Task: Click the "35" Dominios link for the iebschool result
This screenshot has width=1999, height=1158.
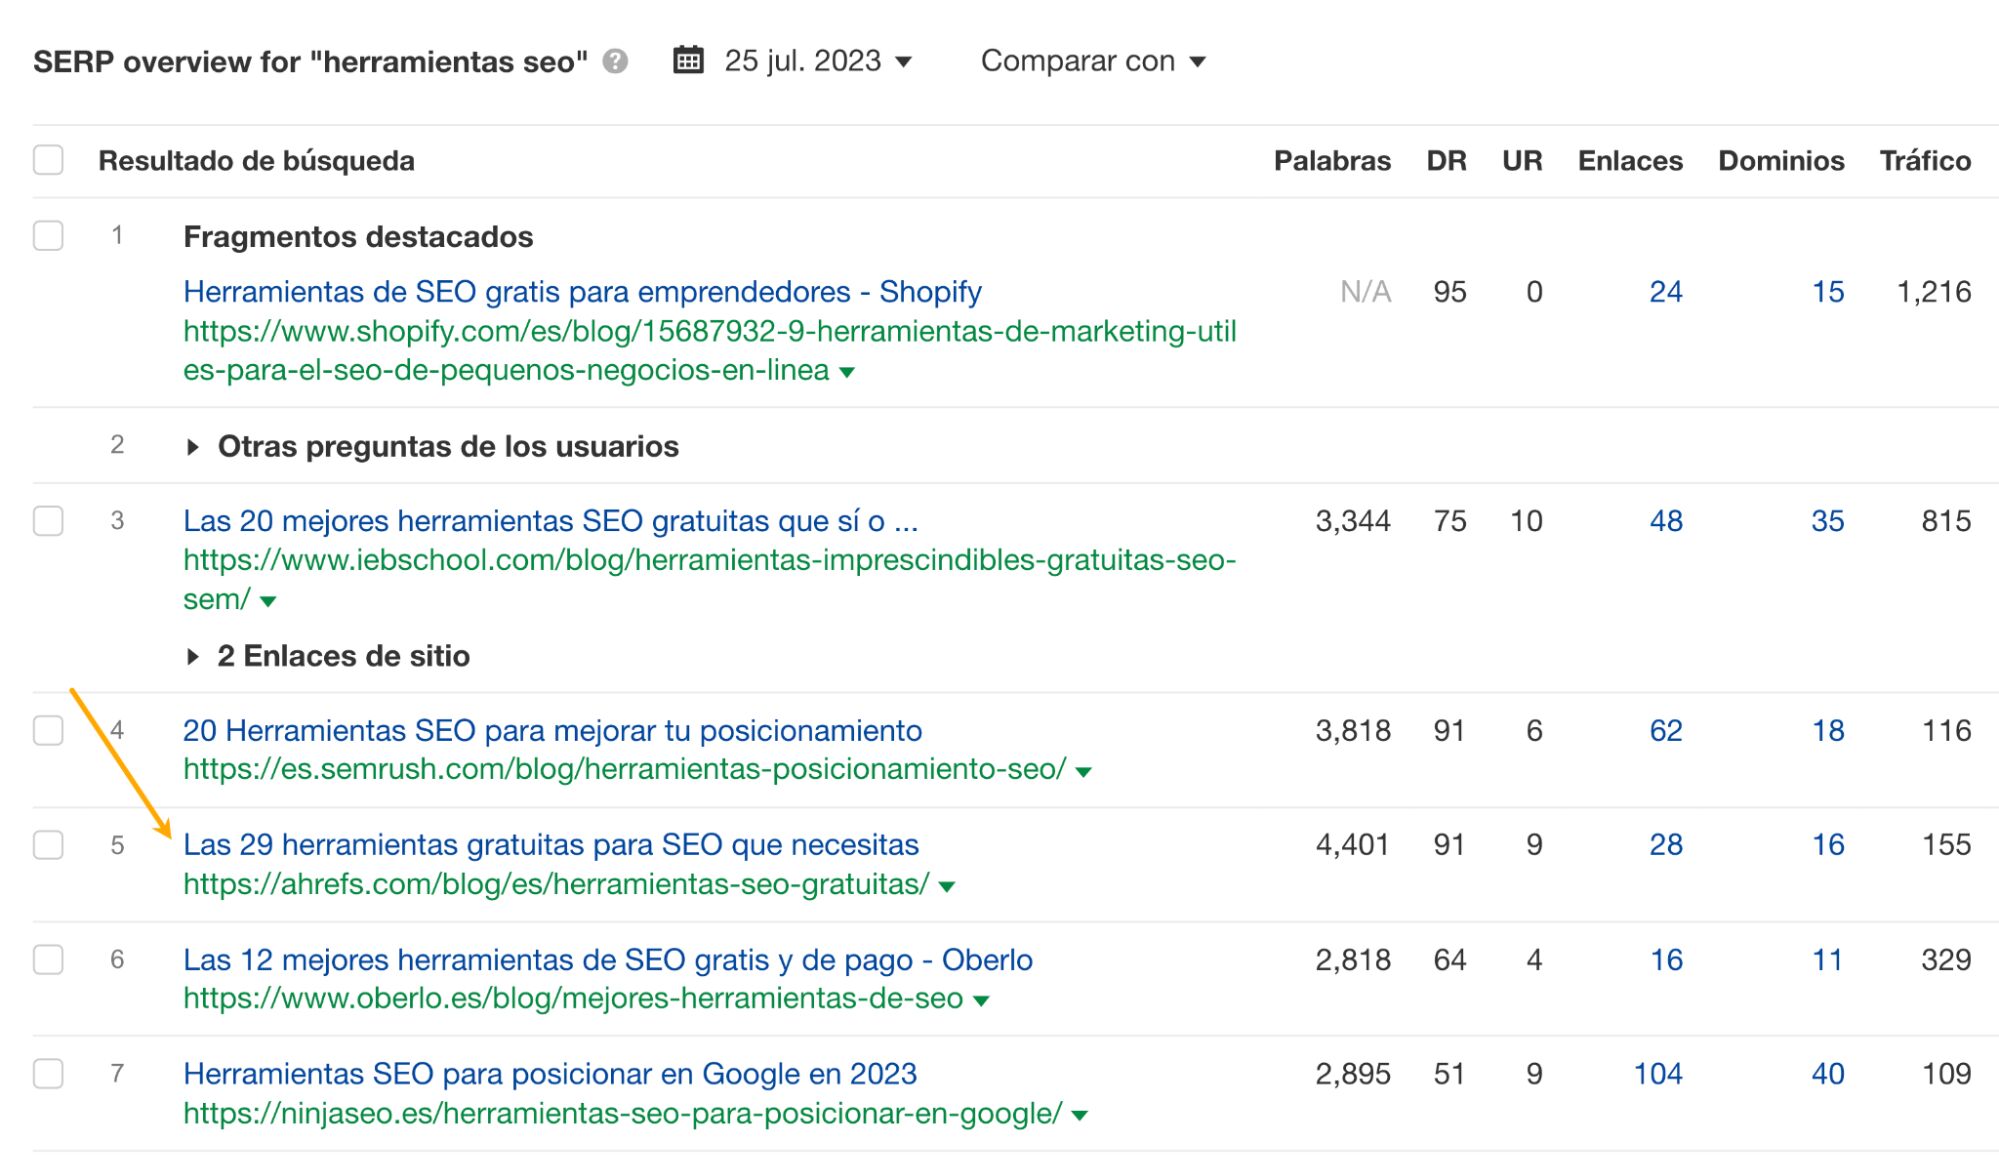Action: [x=1827, y=520]
